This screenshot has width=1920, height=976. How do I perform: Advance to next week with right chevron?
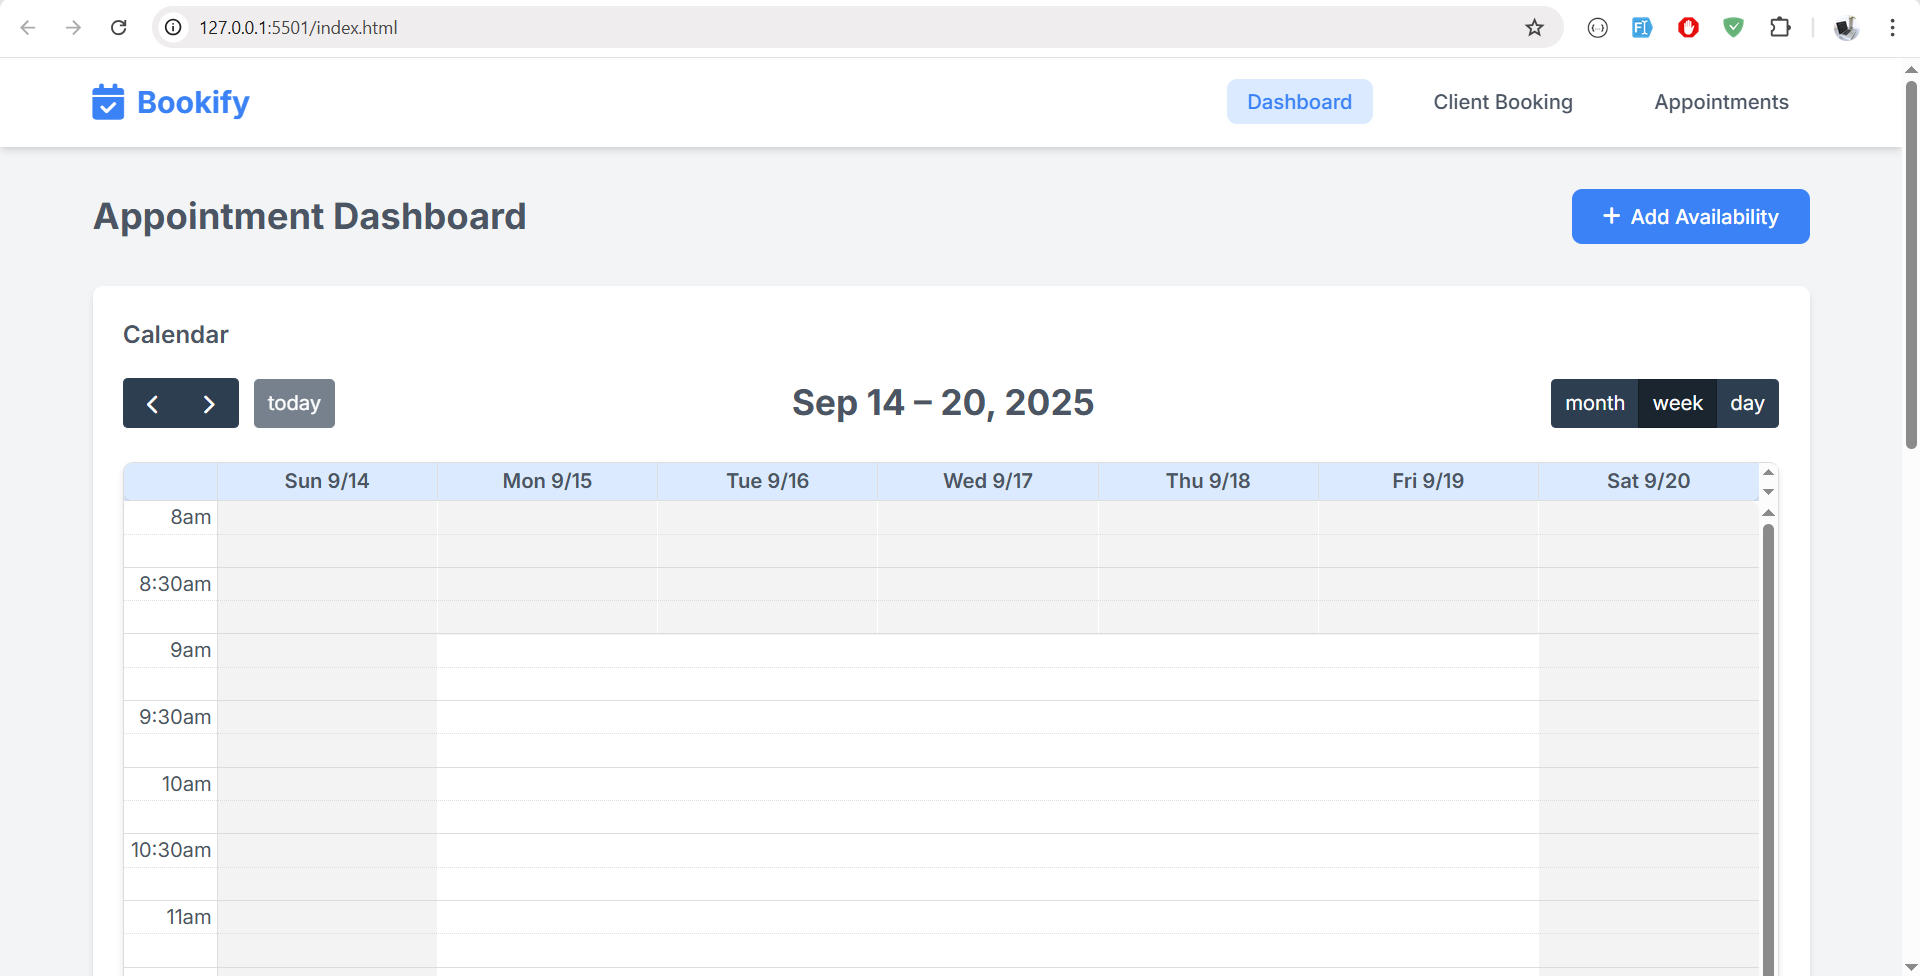[209, 404]
